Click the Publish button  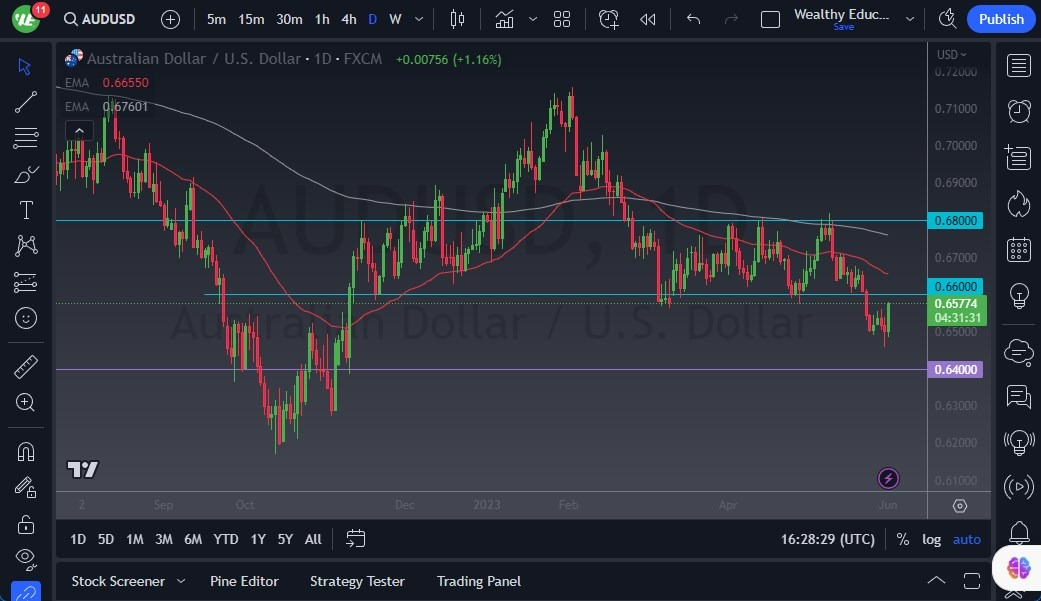coord(1000,18)
